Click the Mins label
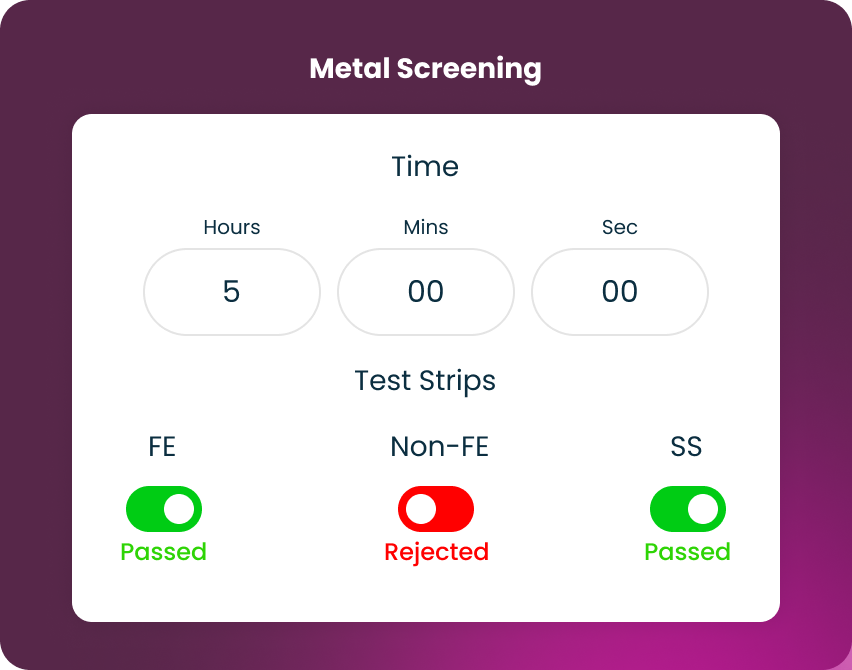Image resolution: width=852 pixels, height=670 pixels. (426, 227)
